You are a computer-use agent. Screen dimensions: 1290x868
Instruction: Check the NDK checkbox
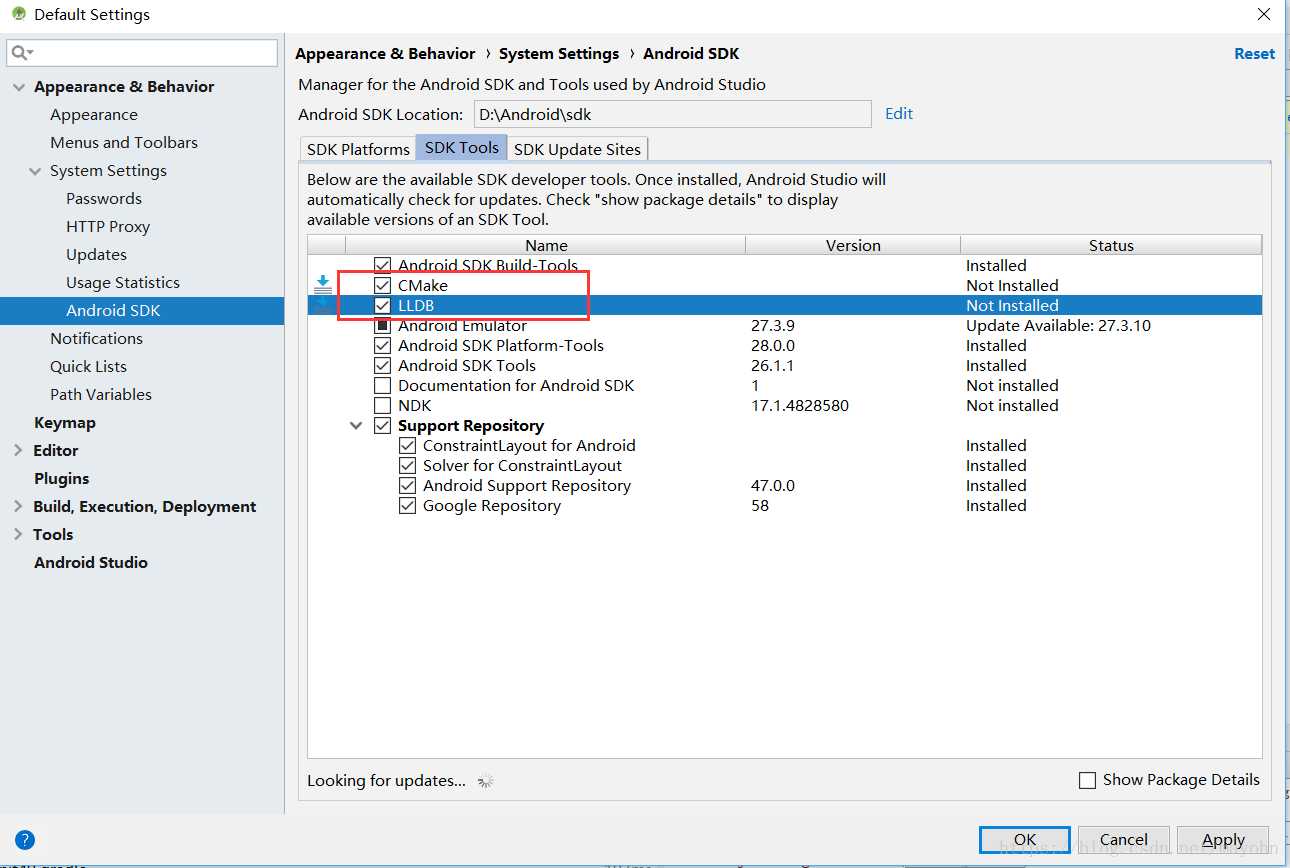[x=382, y=406]
